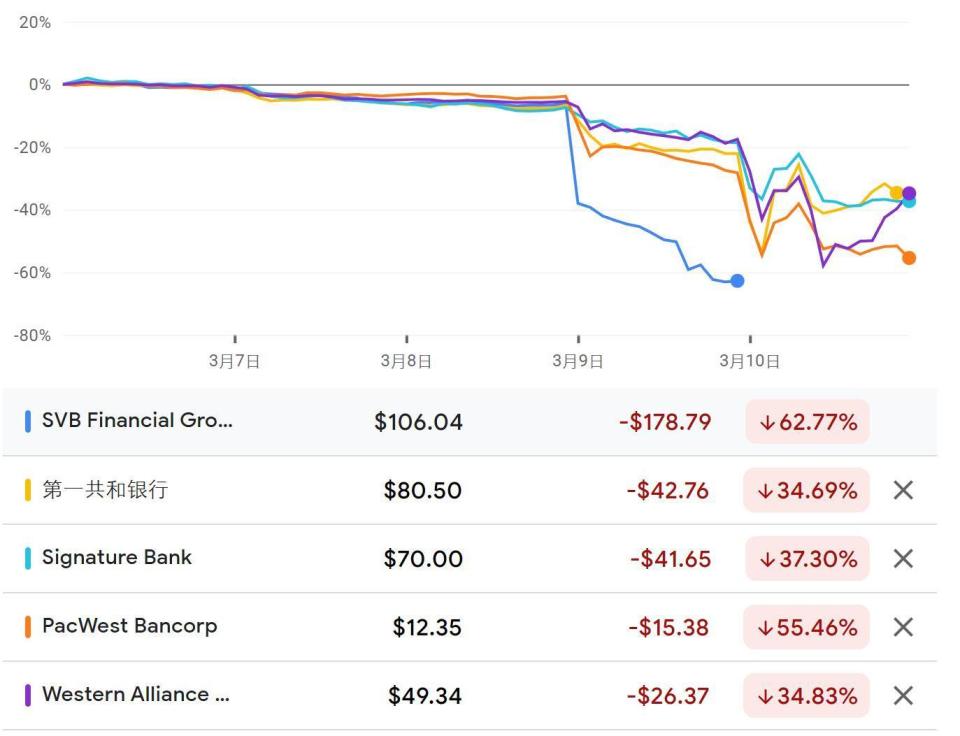This screenshot has height=736, width=960.
Task: Click the PacWest Bancorp name
Action: (129, 627)
